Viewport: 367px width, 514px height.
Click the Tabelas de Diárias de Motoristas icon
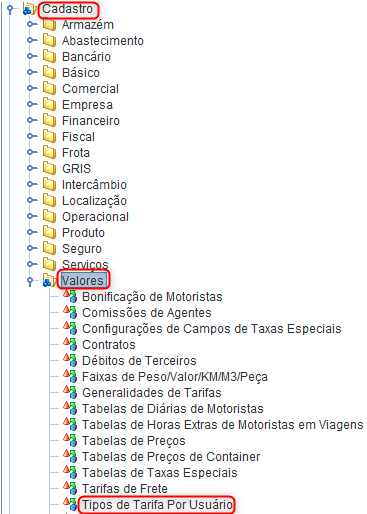pyautogui.click(x=70, y=408)
